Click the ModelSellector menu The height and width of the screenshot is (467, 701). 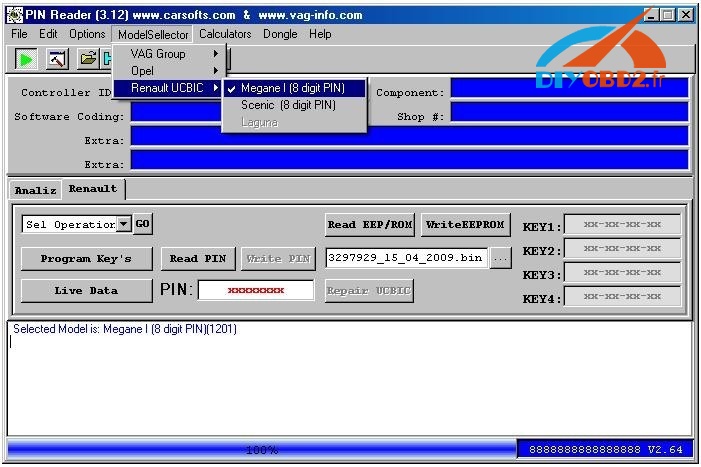tap(153, 34)
